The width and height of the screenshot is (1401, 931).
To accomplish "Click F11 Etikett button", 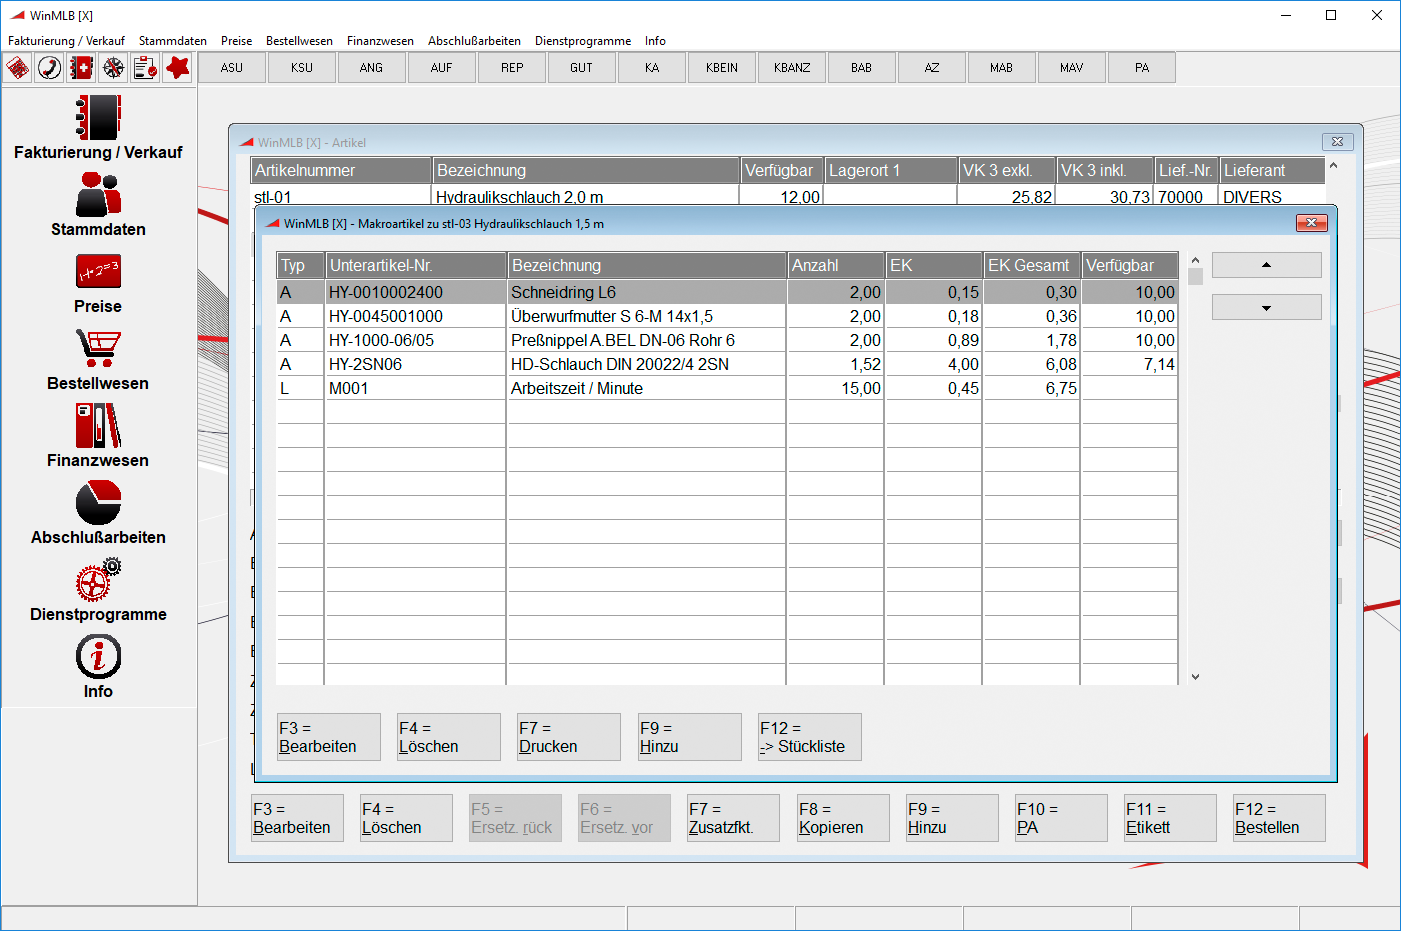I will pos(1170,818).
